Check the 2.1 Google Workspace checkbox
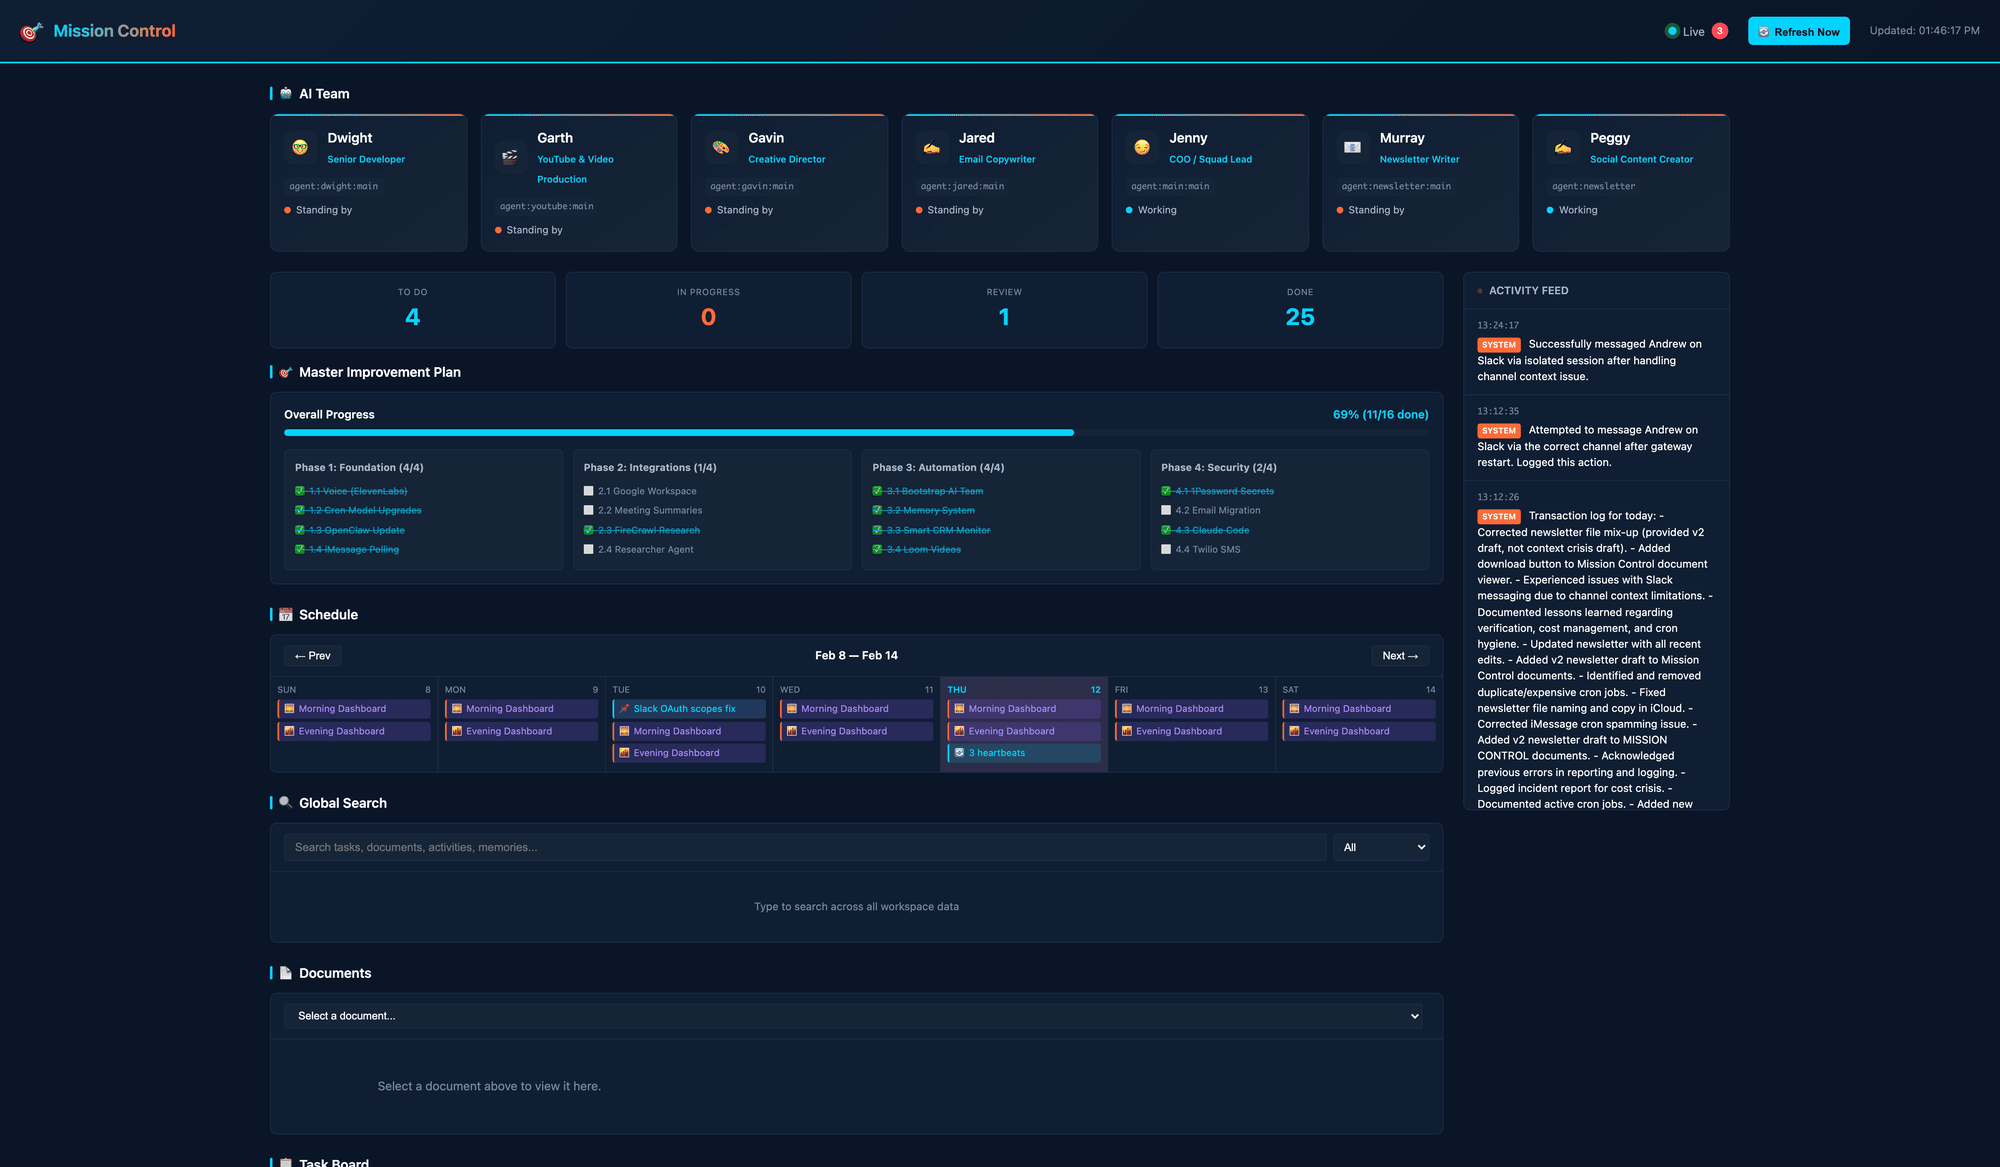Screen dimensions: 2000x1167 pos(589,491)
